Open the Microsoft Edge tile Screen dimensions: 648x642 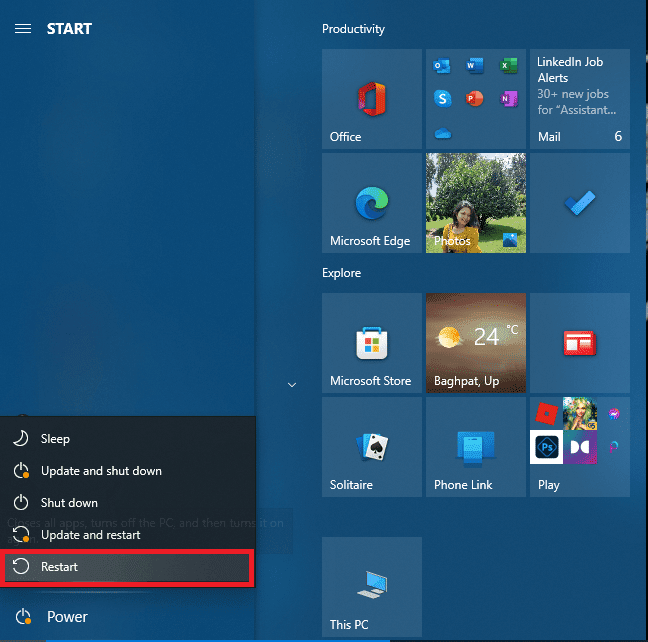coord(372,203)
